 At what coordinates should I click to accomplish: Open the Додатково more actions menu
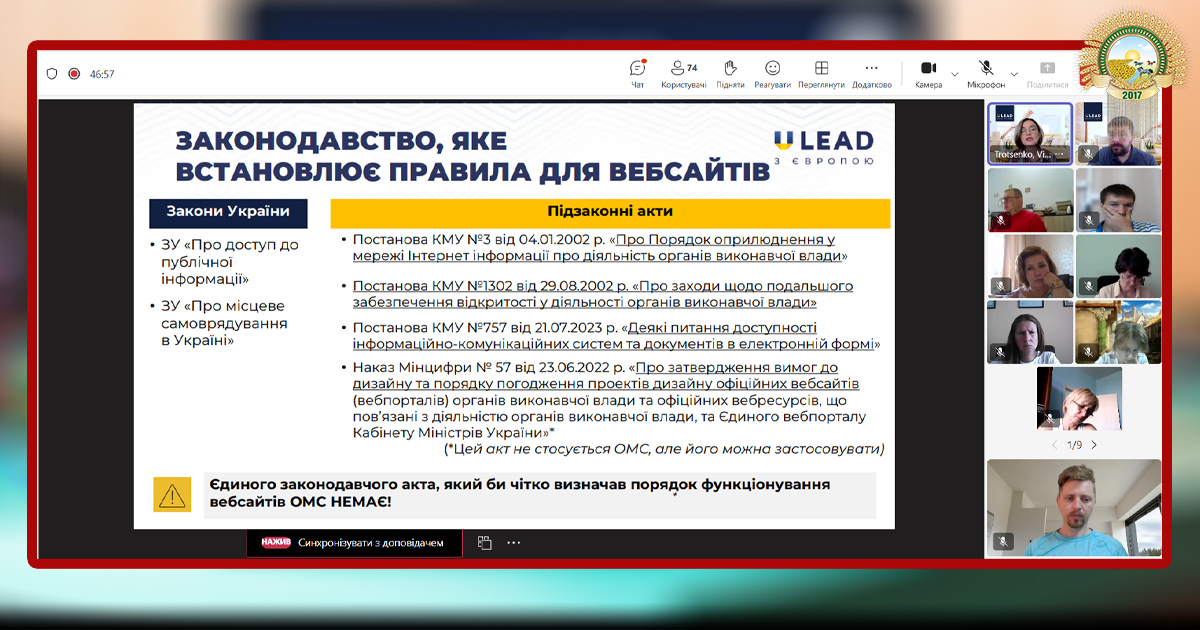pyautogui.click(x=872, y=74)
